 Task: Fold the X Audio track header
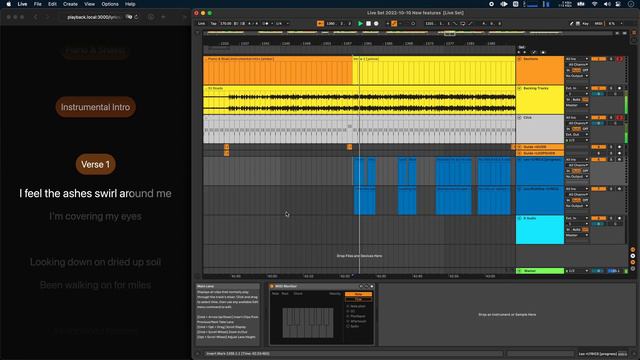519,218
